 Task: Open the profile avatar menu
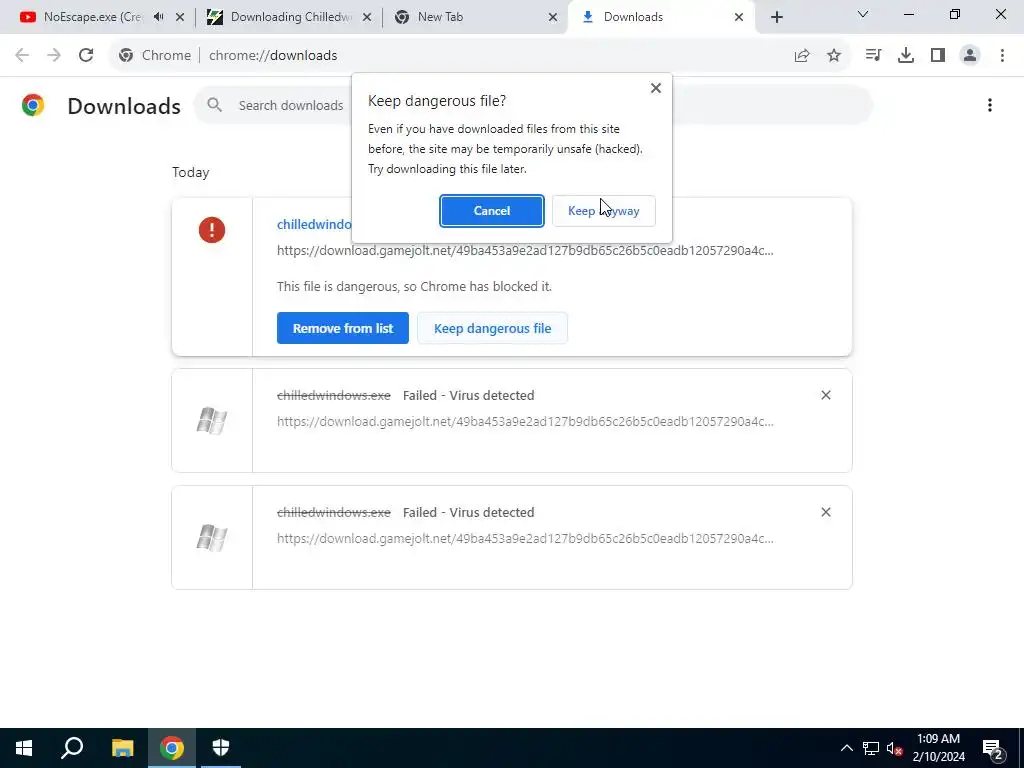click(970, 56)
